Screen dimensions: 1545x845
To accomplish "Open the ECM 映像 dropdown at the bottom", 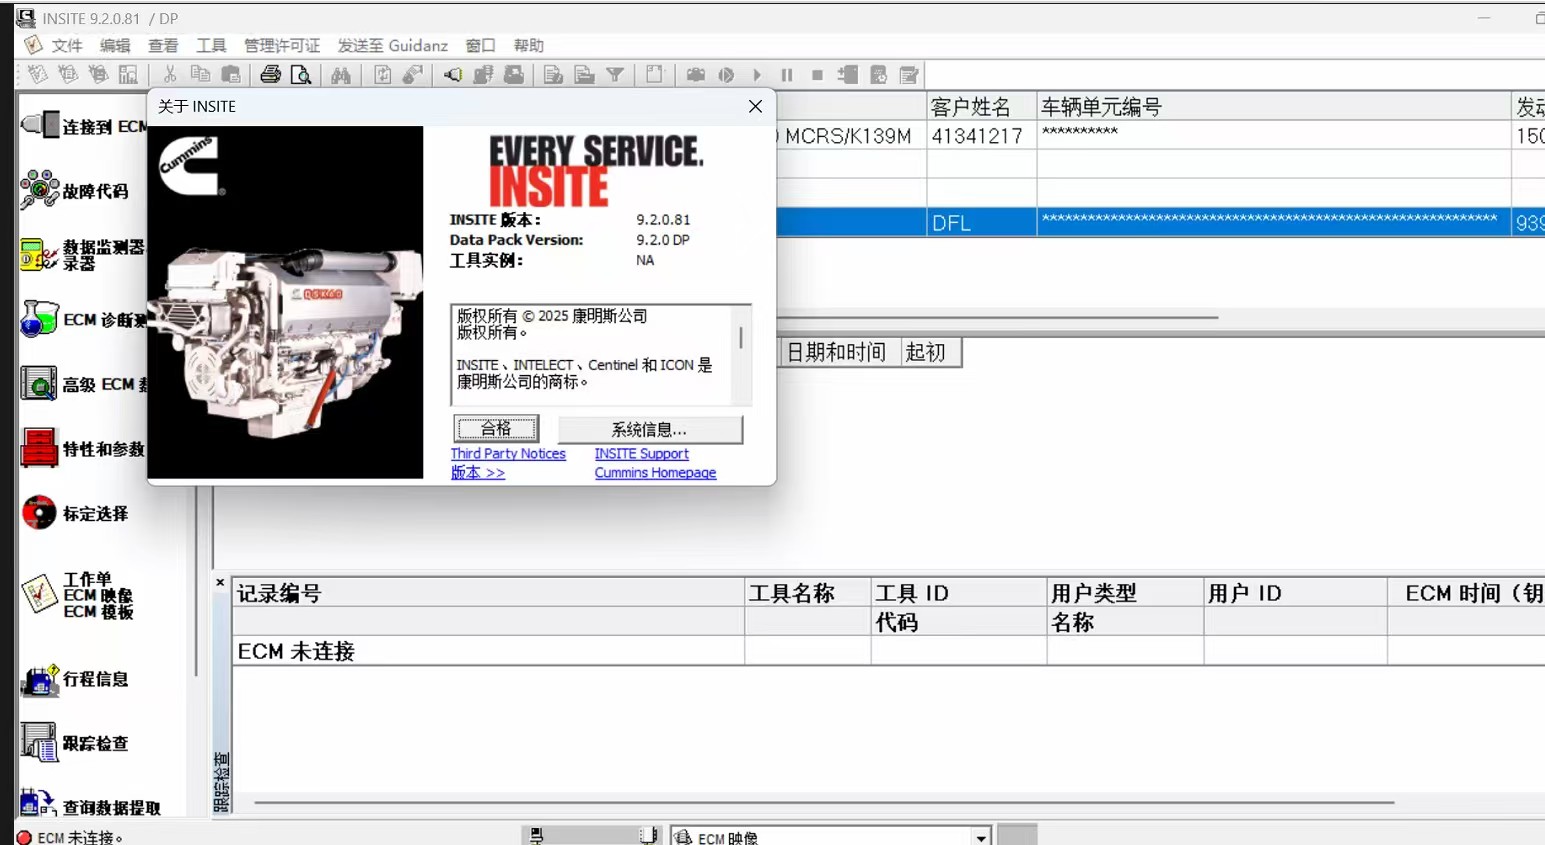I will pyautogui.click(x=981, y=835).
